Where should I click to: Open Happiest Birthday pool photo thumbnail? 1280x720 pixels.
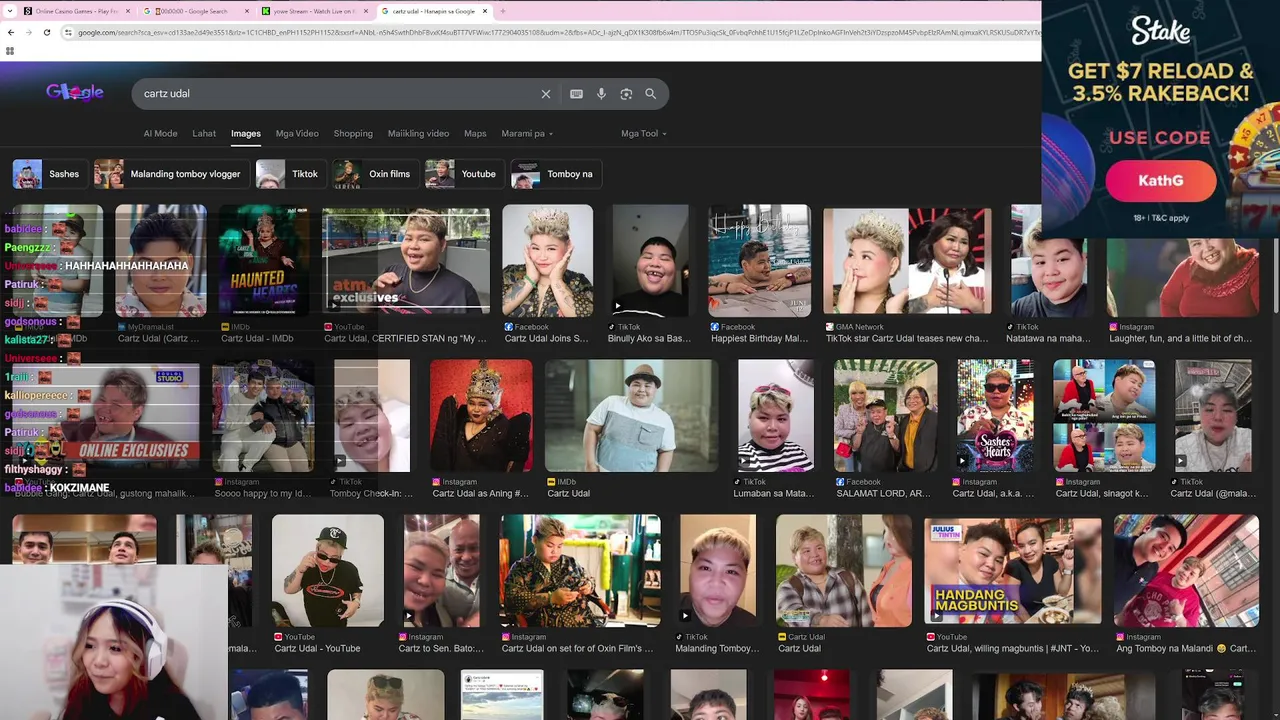tap(759, 260)
